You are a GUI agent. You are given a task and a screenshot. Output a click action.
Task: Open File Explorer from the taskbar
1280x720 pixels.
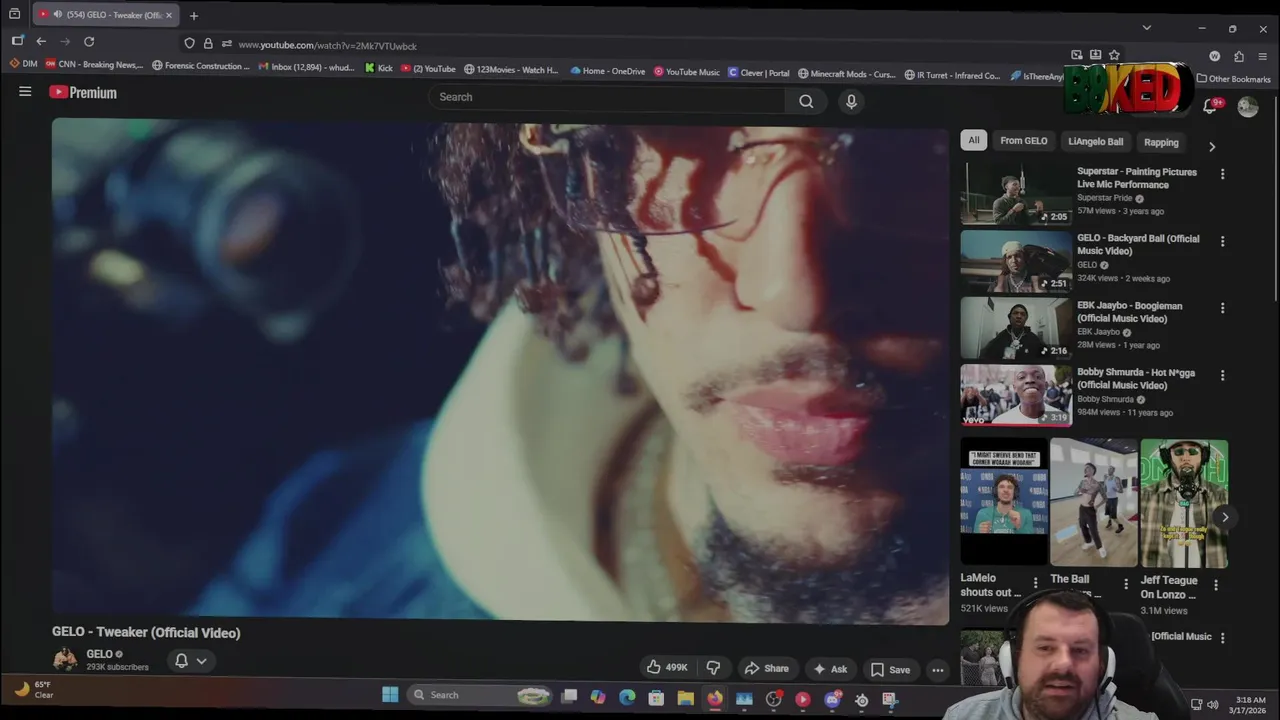pyautogui.click(x=685, y=698)
